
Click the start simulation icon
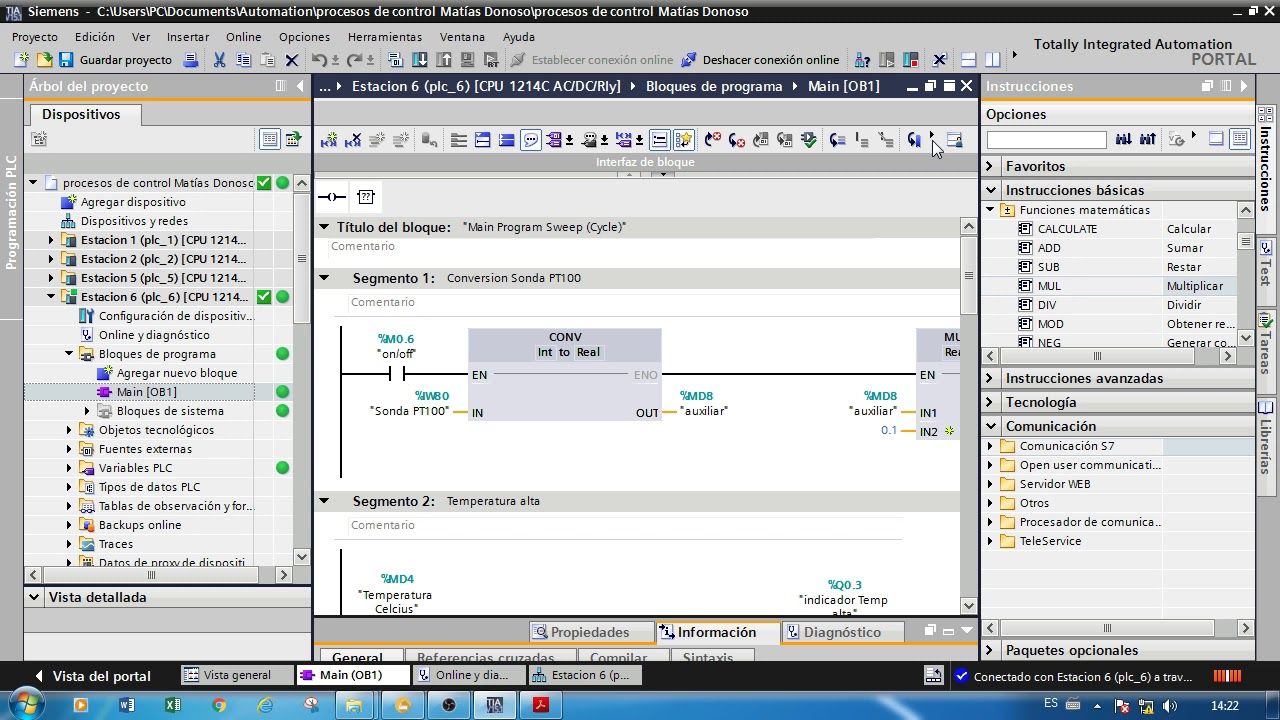(467, 60)
